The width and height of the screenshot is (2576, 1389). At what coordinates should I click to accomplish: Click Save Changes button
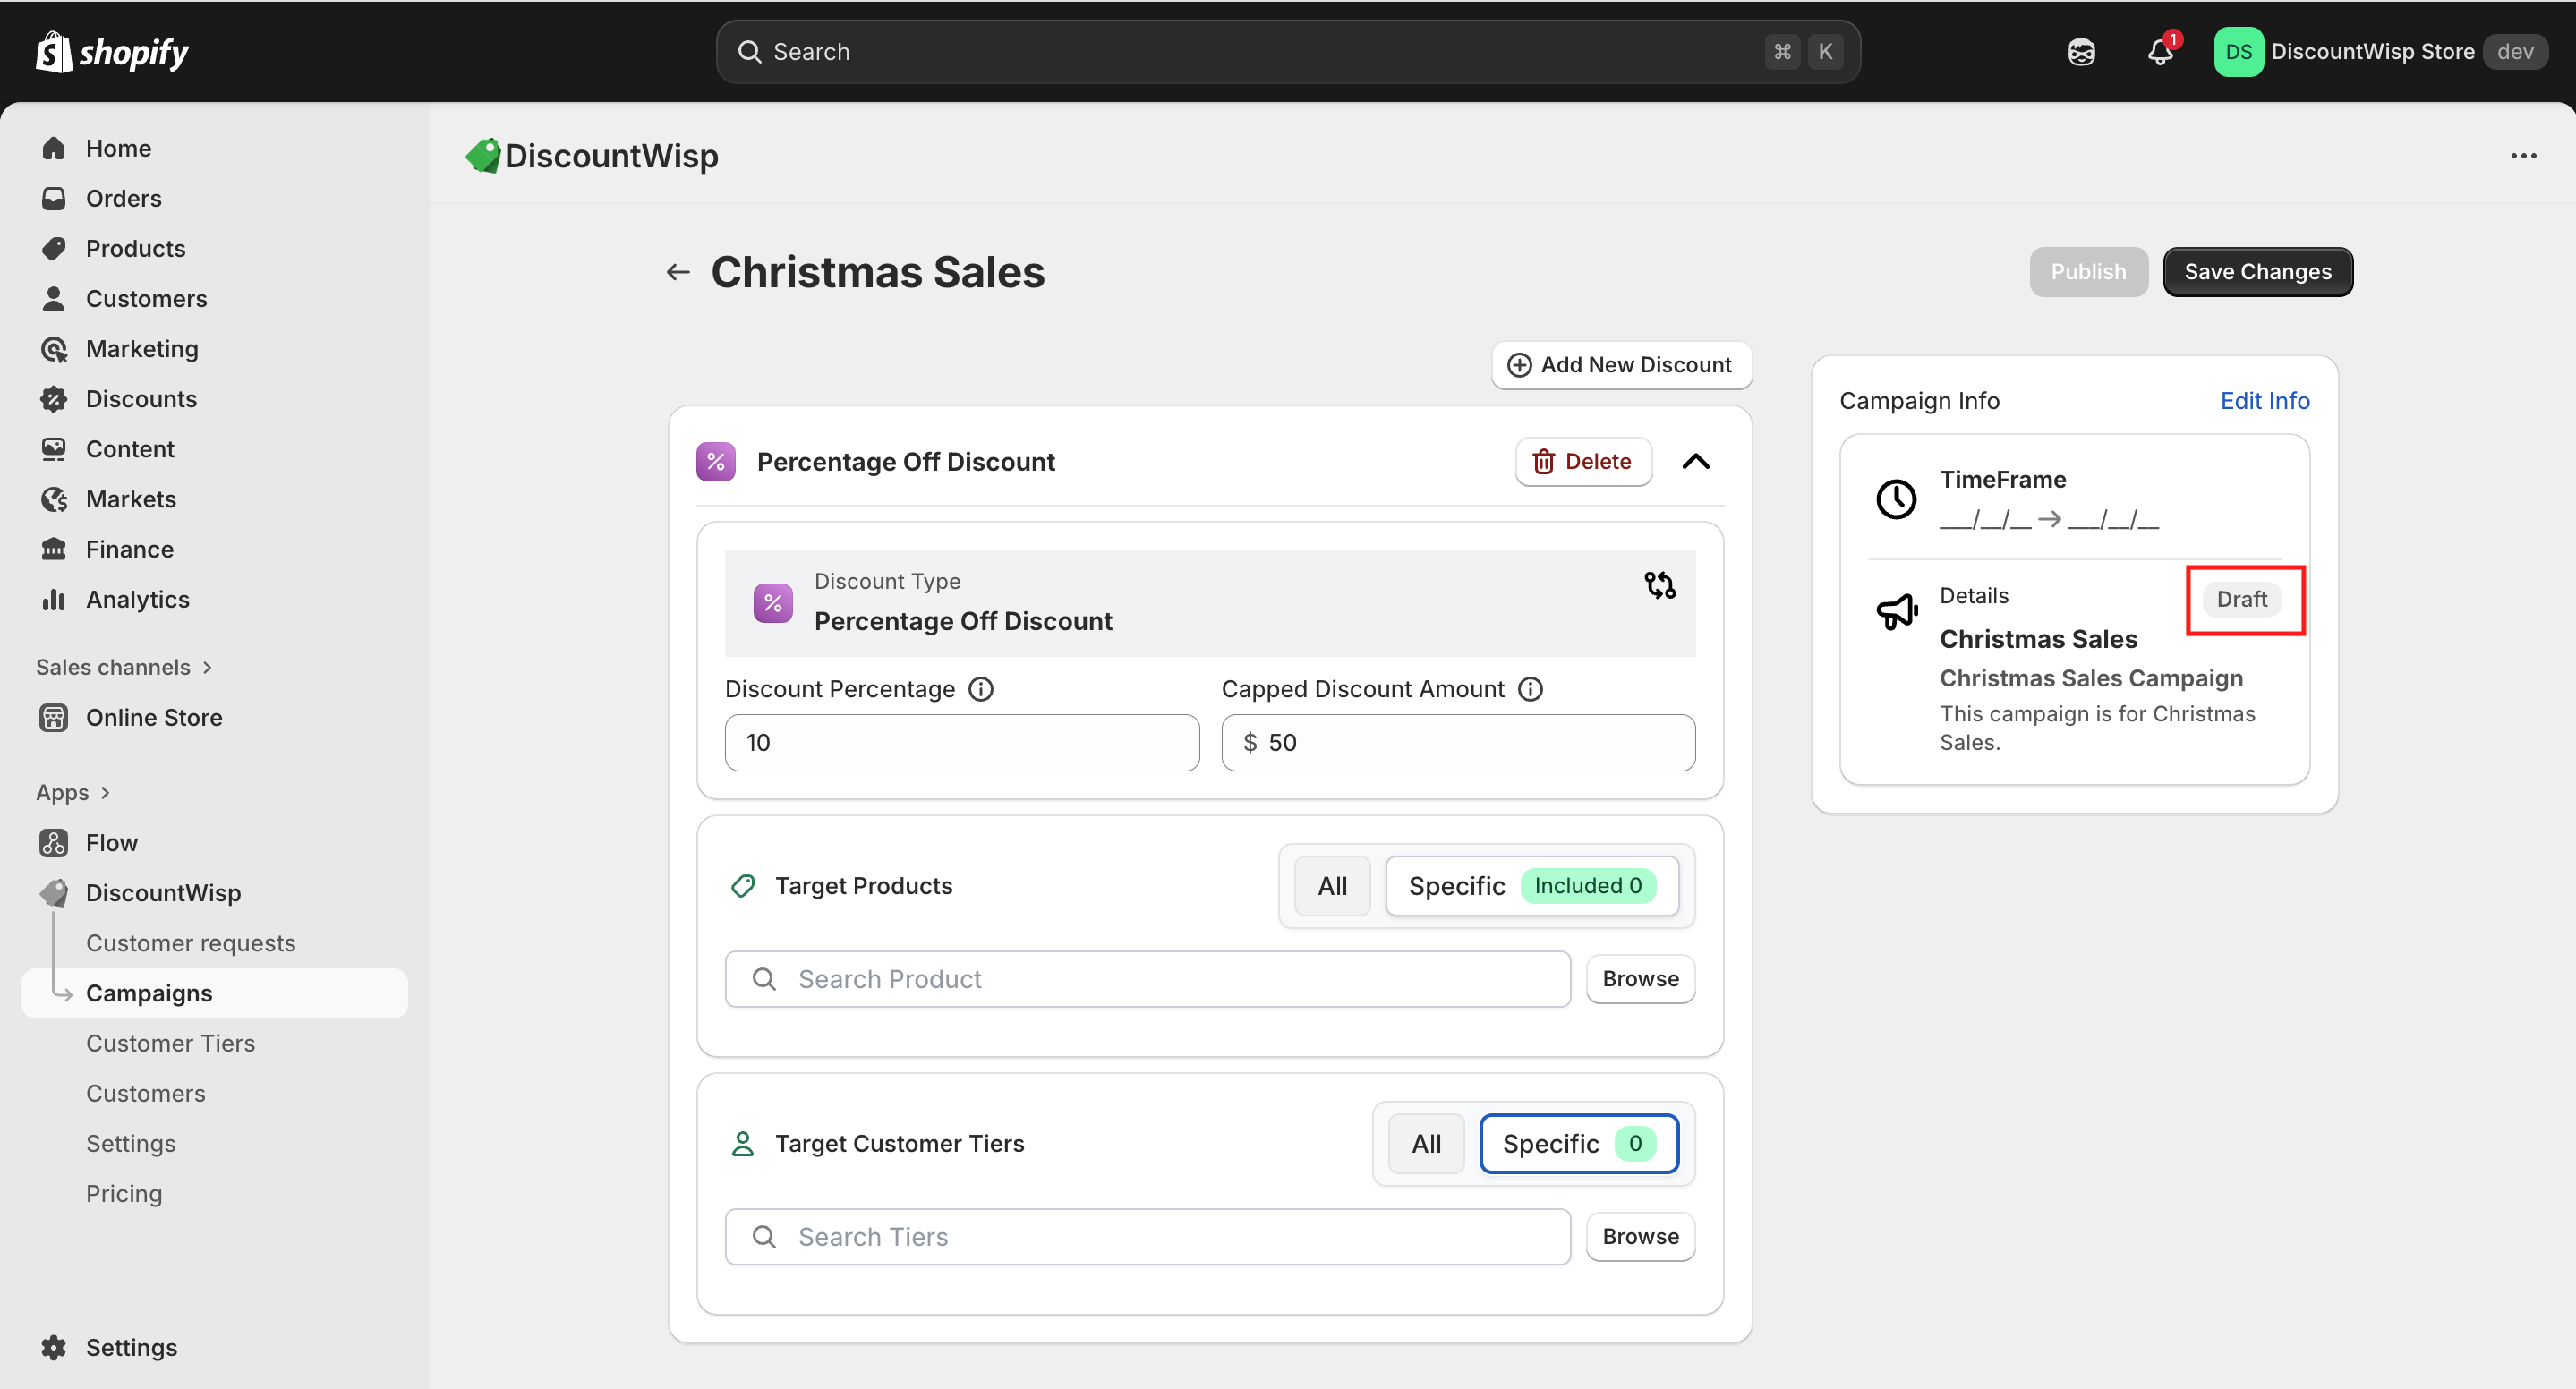pyautogui.click(x=2257, y=272)
